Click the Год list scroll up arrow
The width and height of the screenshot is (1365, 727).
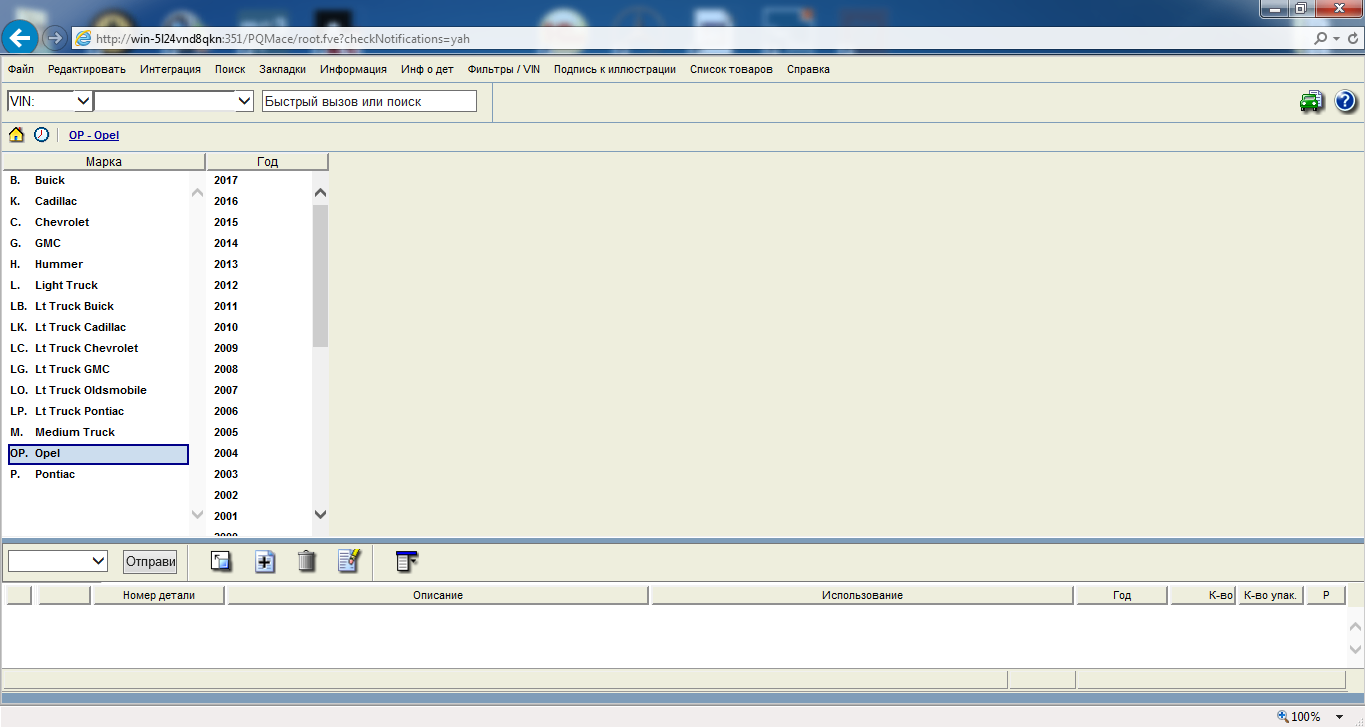tap(320, 193)
